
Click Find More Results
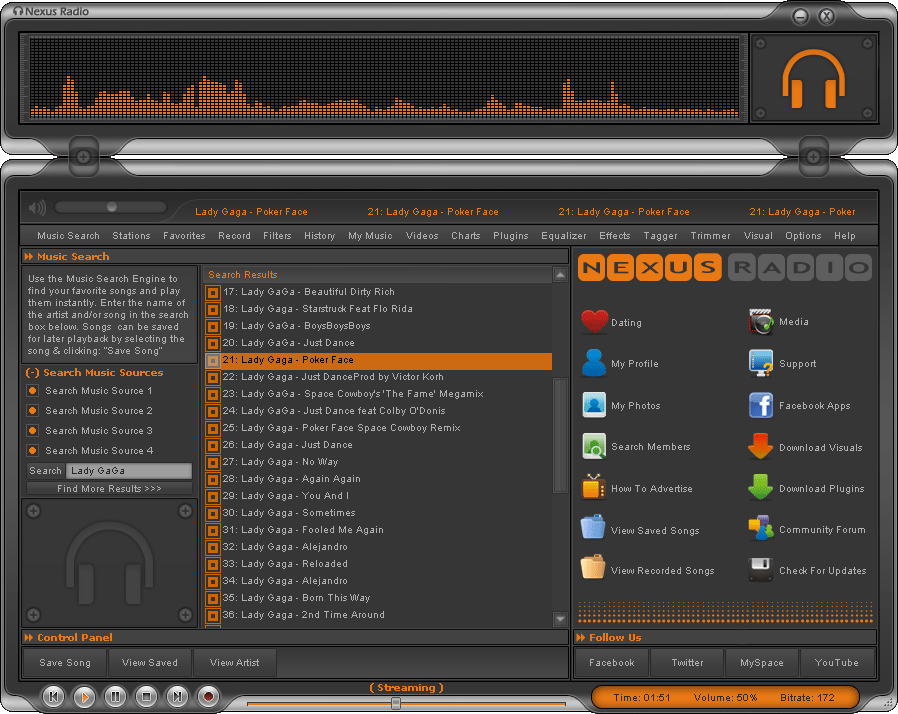pos(110,488)
